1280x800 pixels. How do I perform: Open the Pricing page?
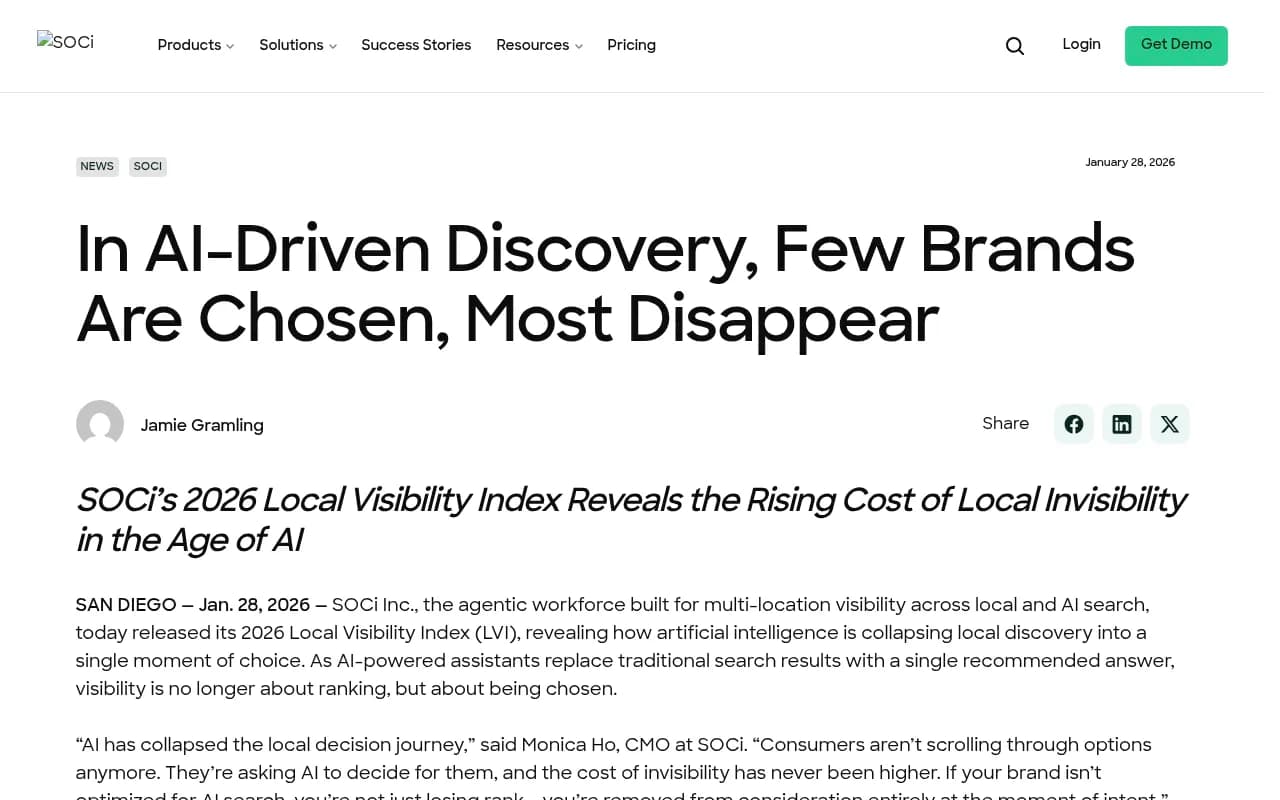point(631,45)
